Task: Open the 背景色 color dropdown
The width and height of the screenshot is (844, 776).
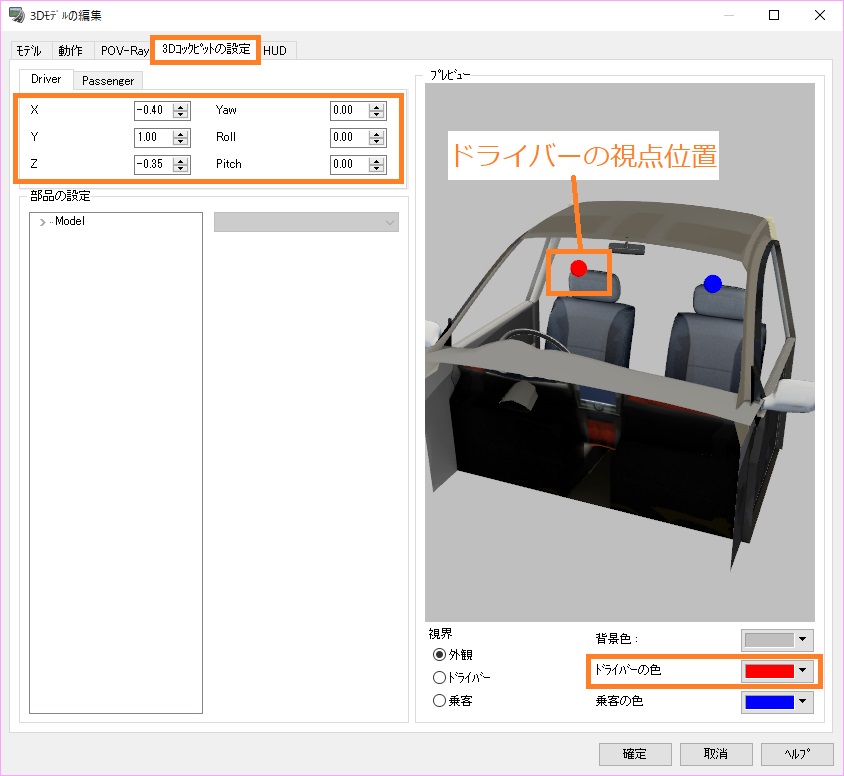Action: coord(803,640)
